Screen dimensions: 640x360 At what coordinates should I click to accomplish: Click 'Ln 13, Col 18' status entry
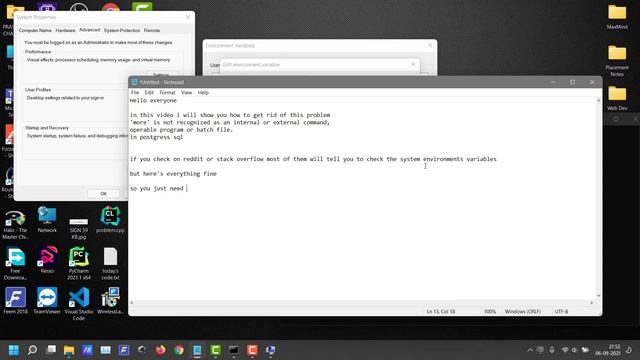coord(441,311)
